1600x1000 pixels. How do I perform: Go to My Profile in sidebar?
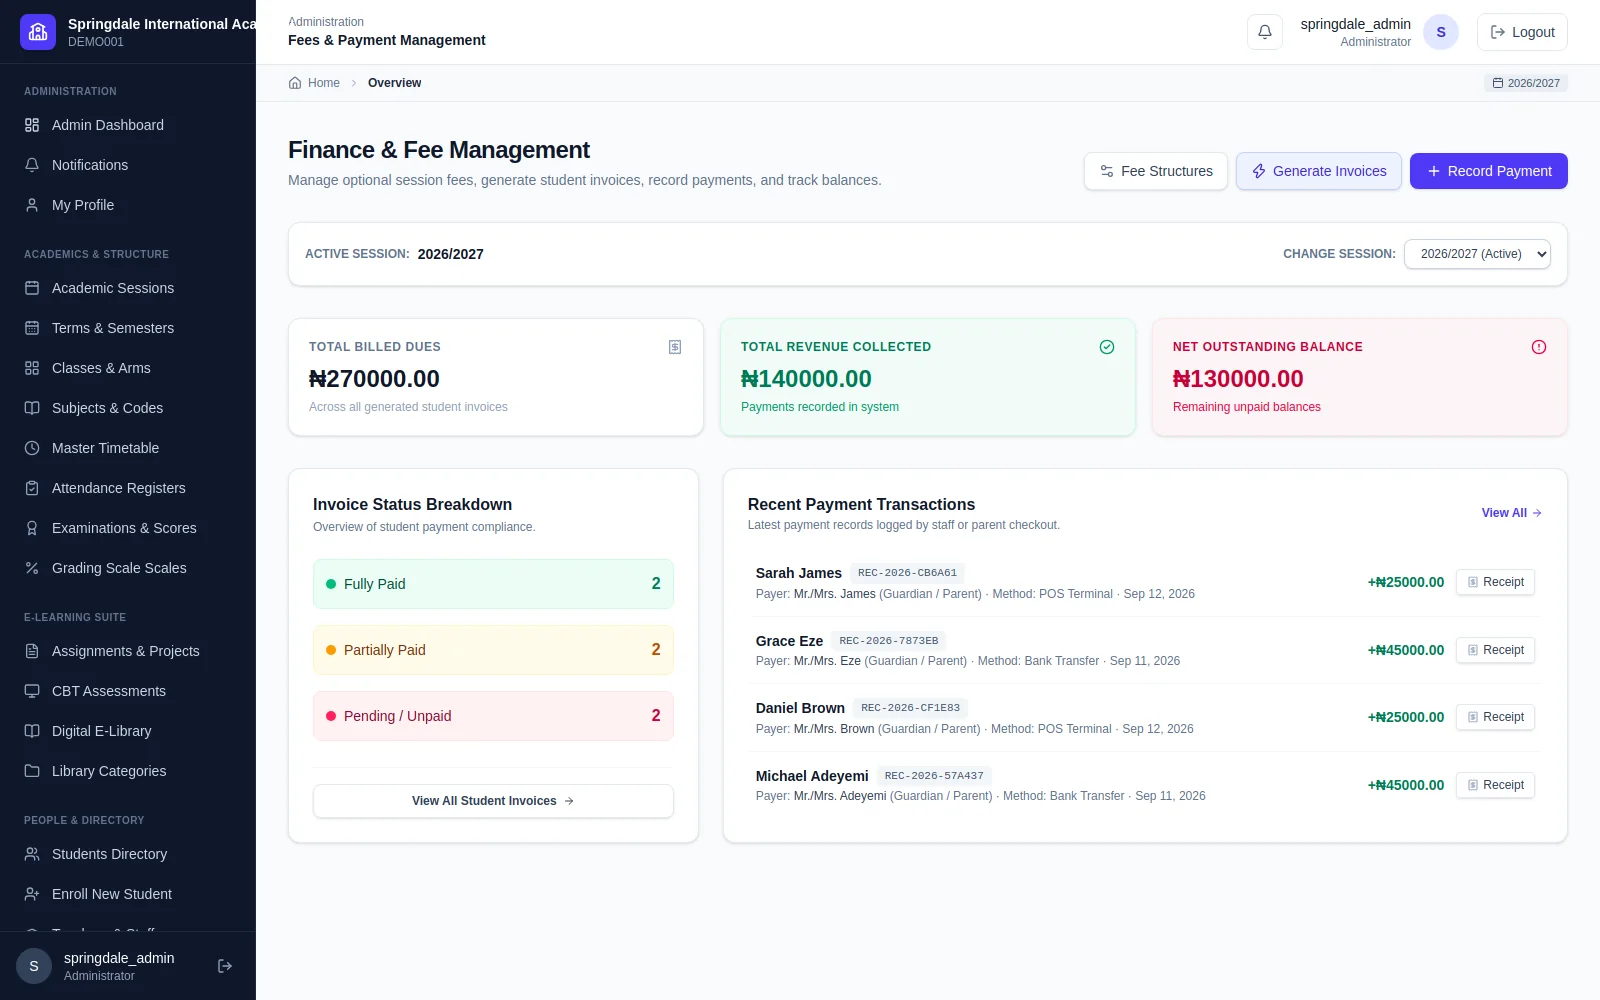coord(128,205)
